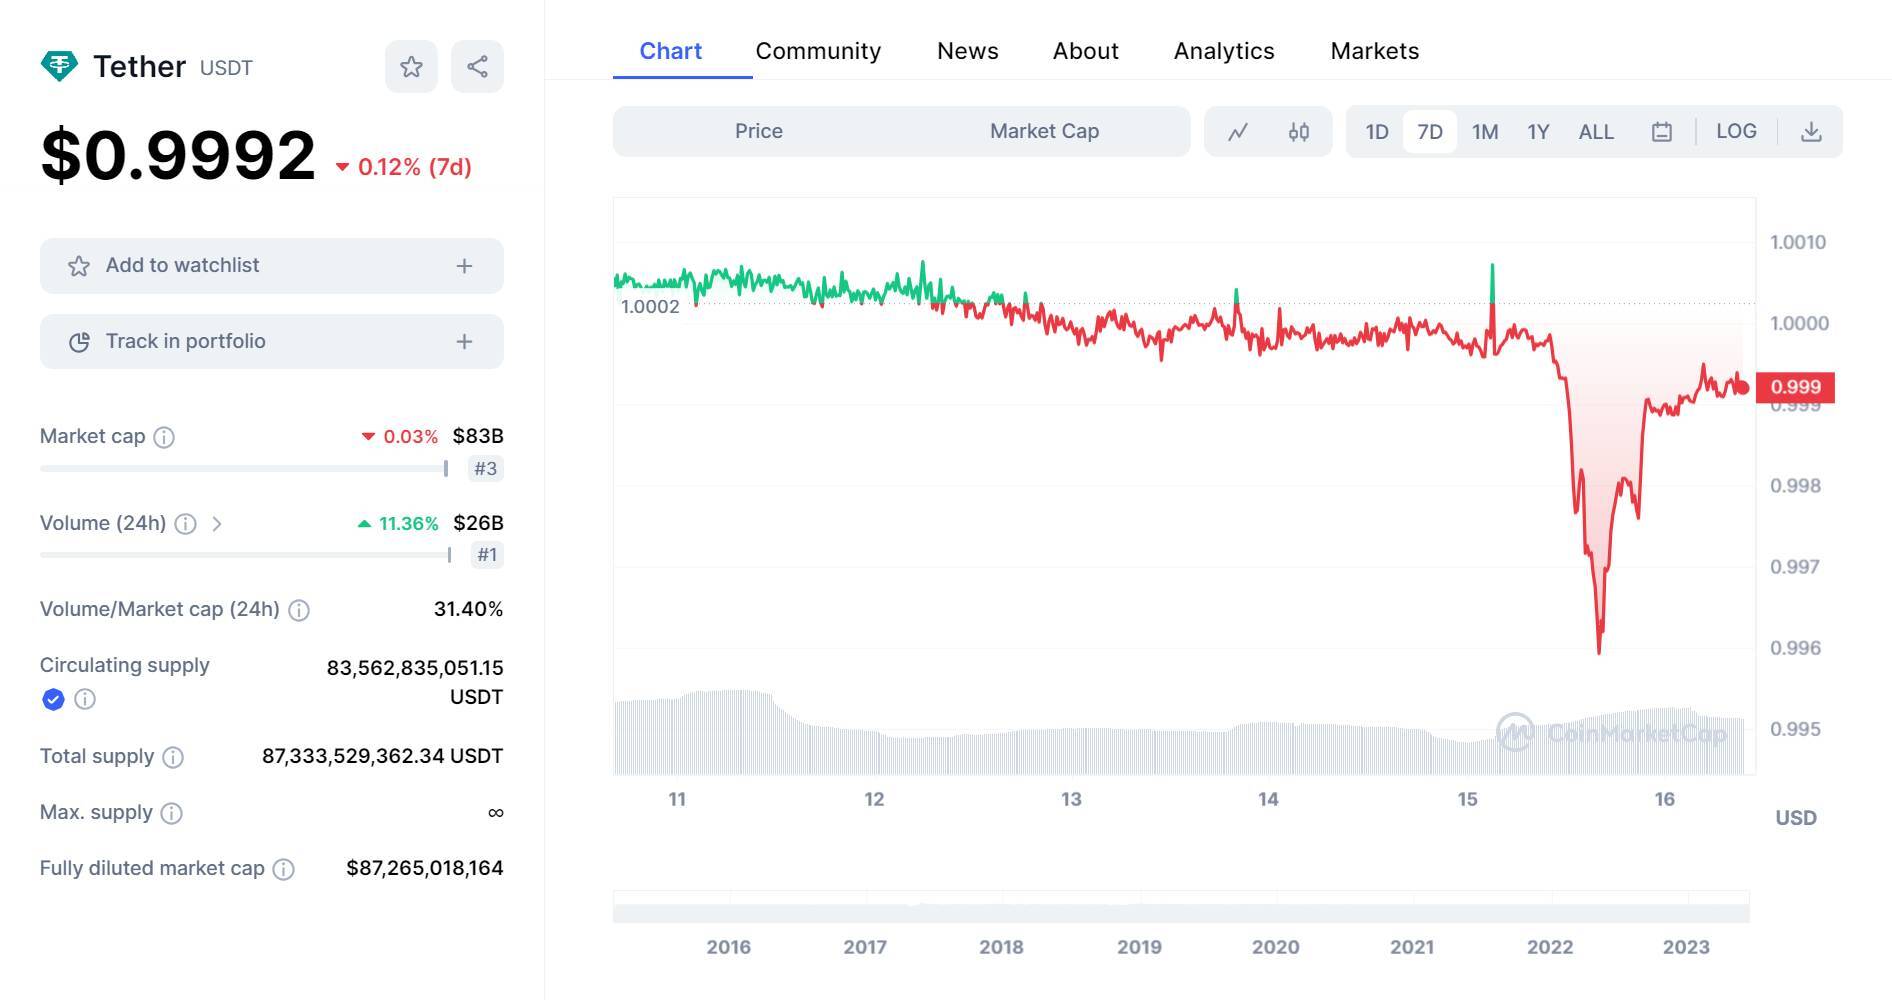
Task: Open the calendar date range picker
Action: [x=1661, y=132]
